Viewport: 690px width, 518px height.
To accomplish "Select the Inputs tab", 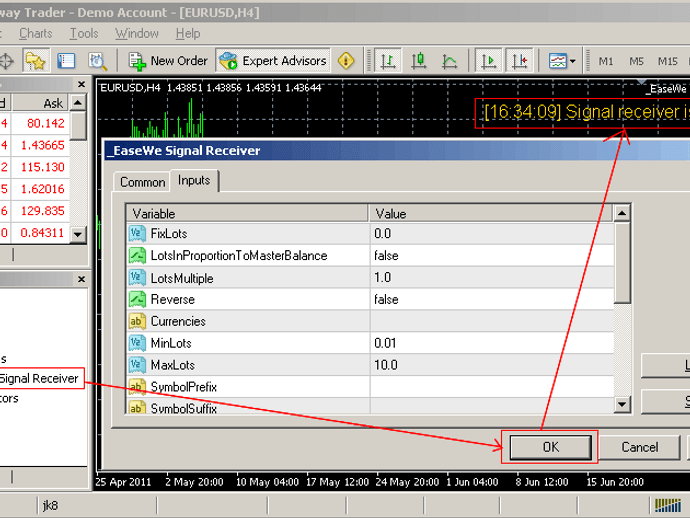I will [x=194, y=180].
